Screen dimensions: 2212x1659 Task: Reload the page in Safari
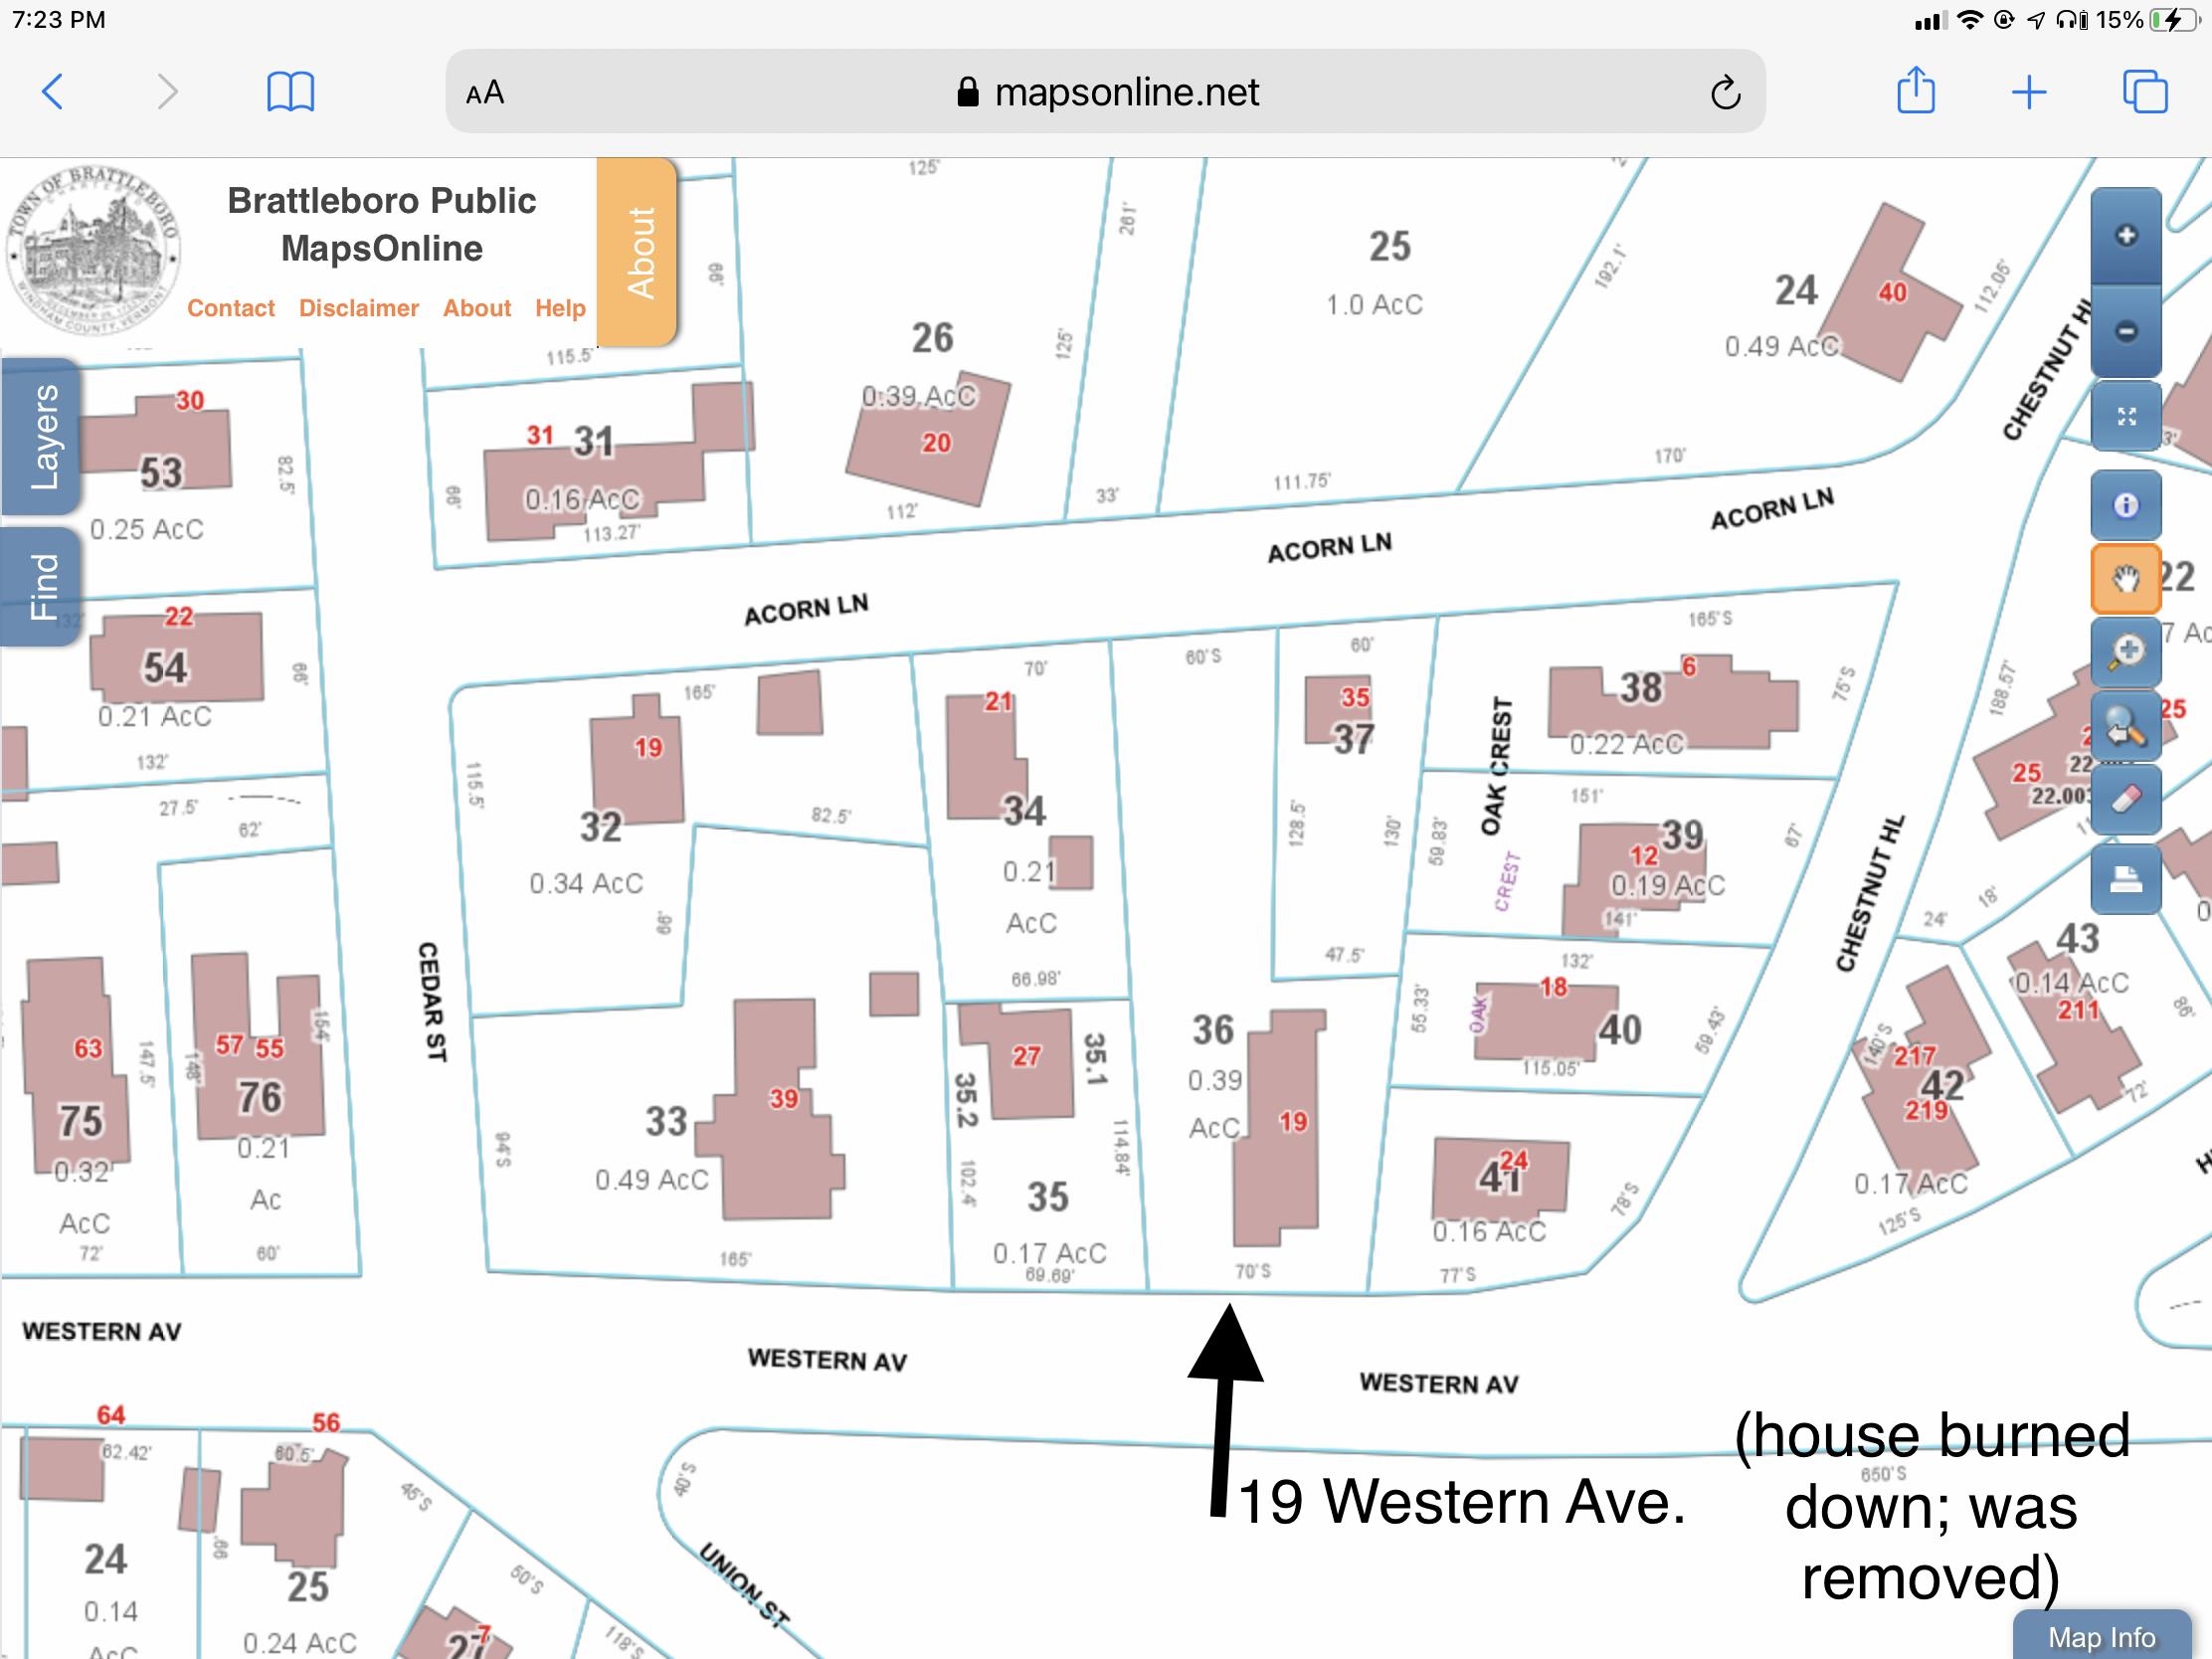1725,93
